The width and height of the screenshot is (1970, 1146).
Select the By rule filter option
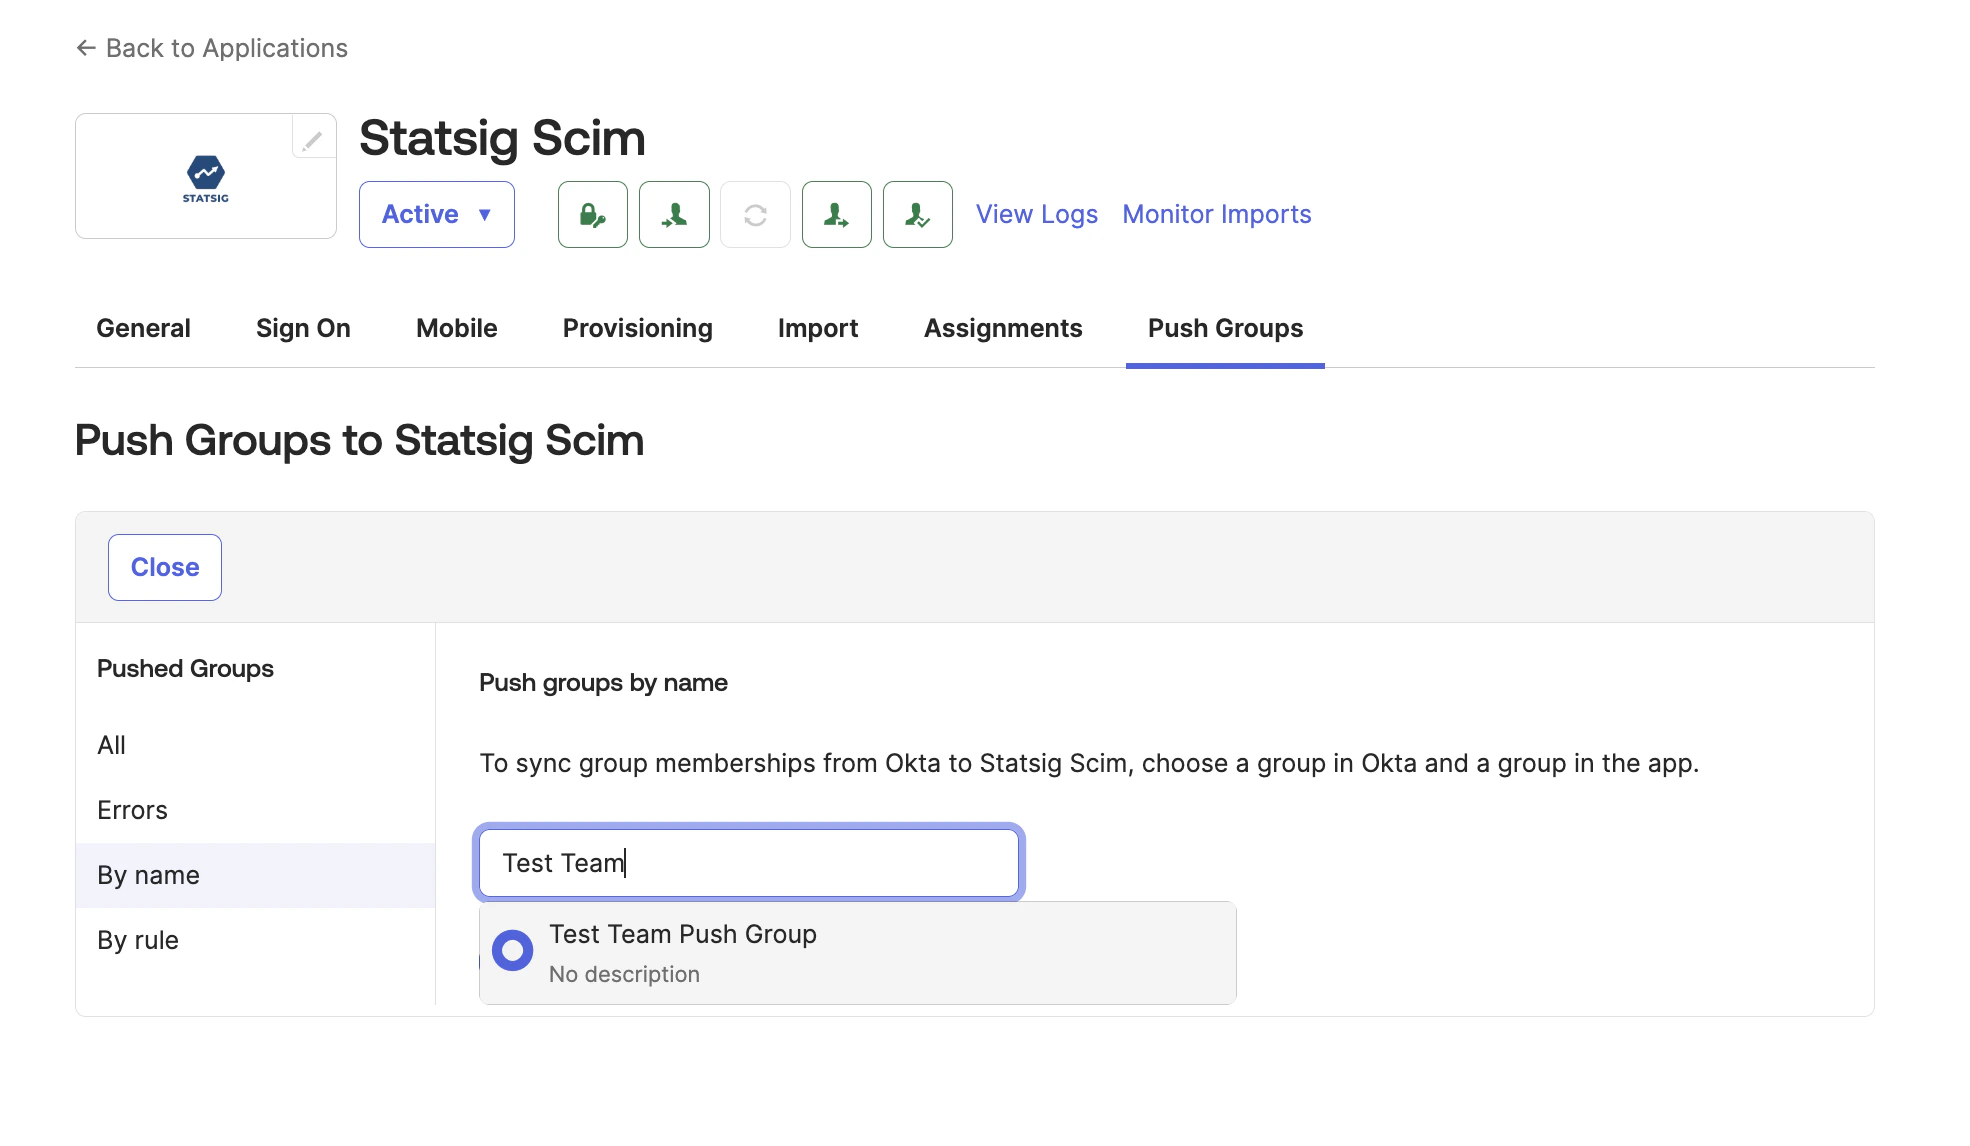tap(137, 939)
